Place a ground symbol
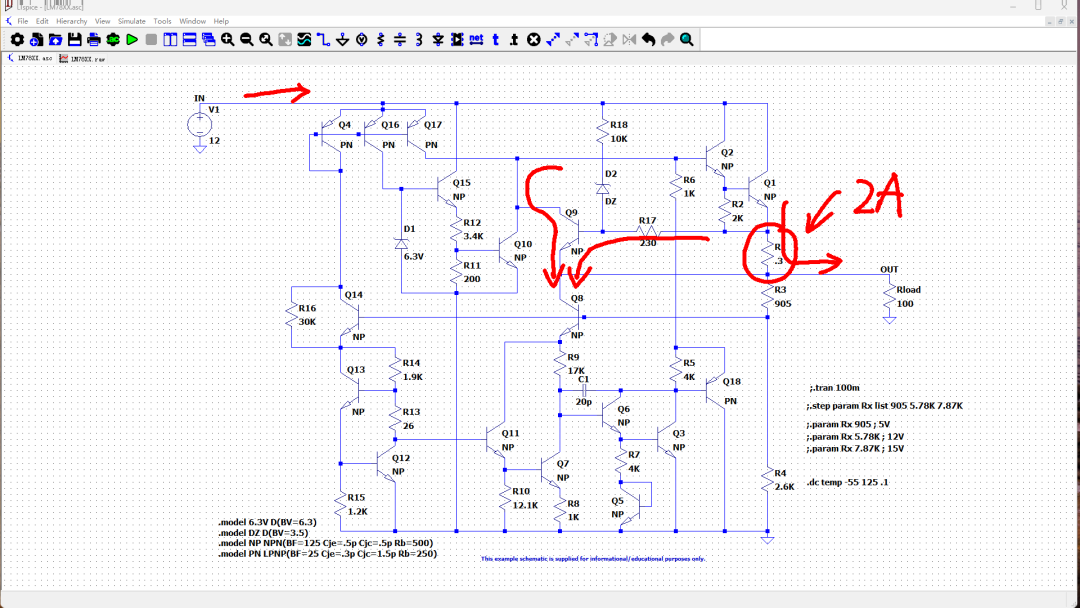Screen dimensions: 1080x608 point(343,40)
